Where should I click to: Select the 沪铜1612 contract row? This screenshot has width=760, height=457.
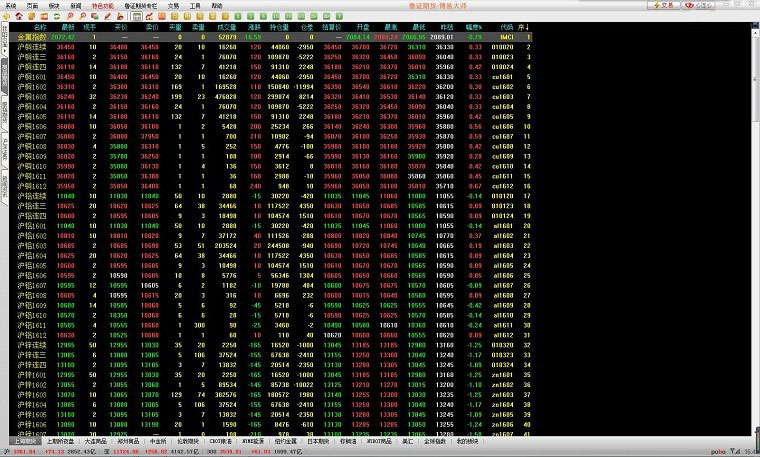270,186
